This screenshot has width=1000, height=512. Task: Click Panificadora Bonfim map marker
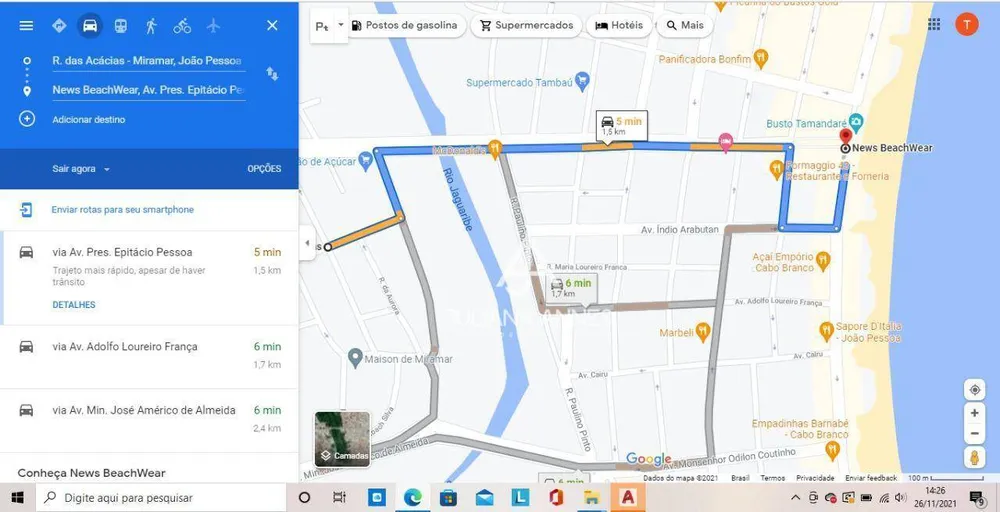[760, 59]
